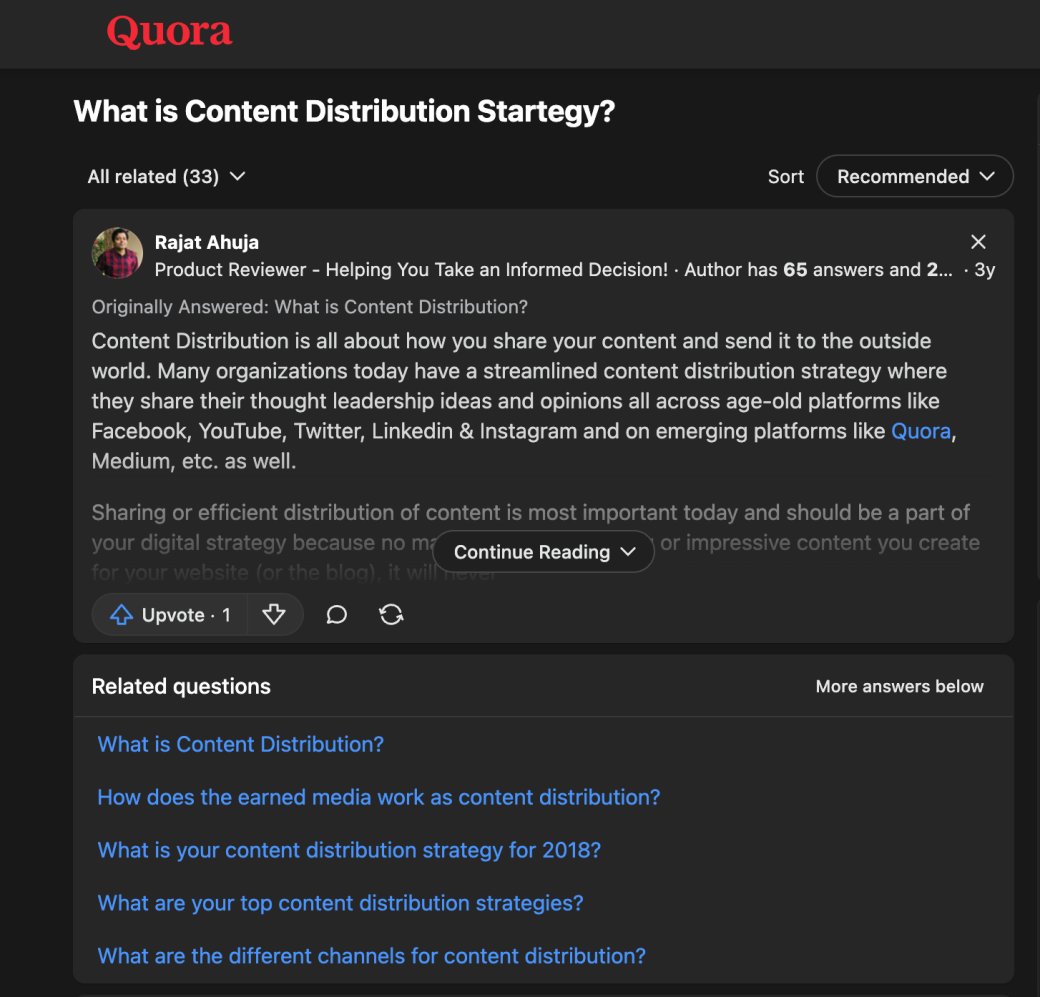Open the Recommended sort dropdown
This screenshot has height=997, width=1040.
[913, 176]
